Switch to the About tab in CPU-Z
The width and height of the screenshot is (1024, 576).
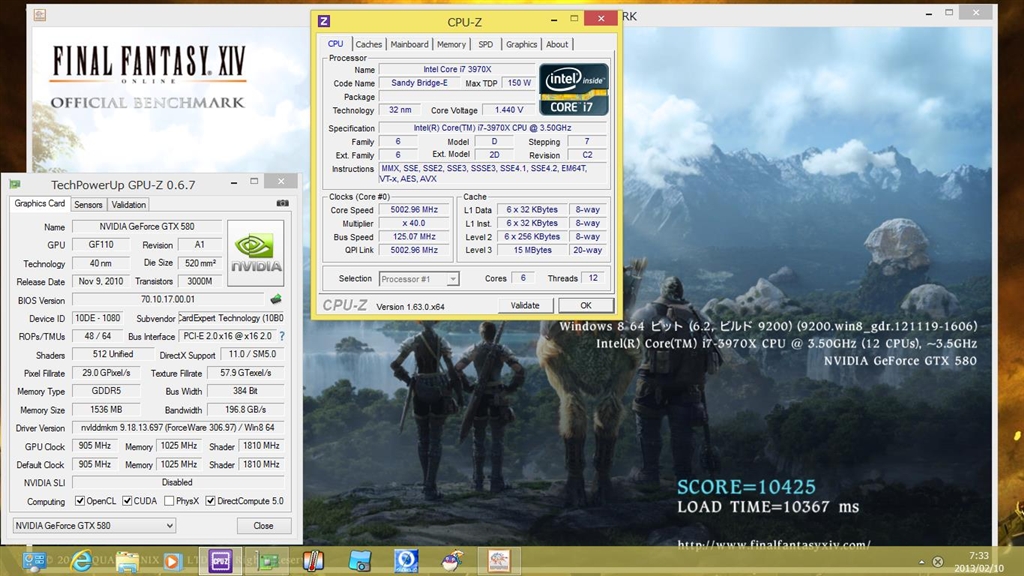pos(557,44)
